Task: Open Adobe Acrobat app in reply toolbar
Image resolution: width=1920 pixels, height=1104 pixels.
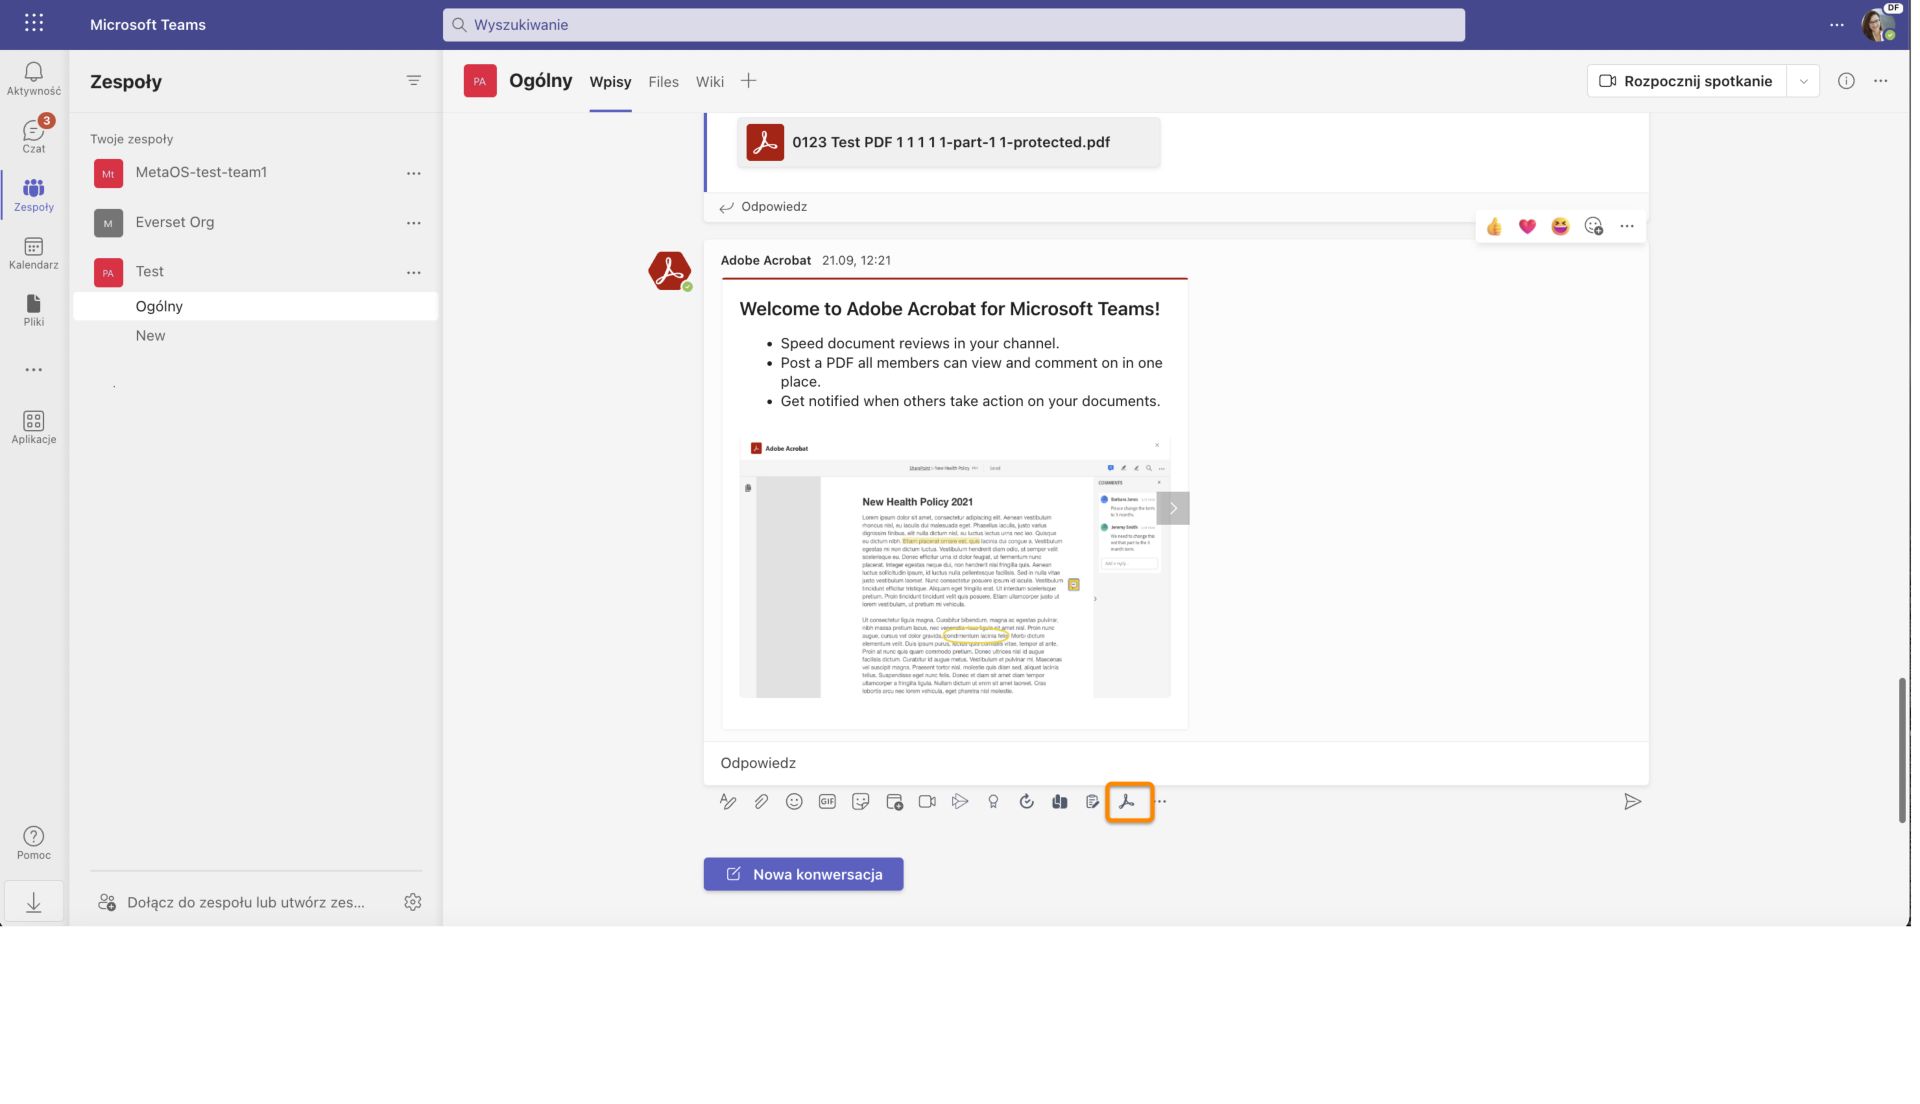Action: (x=1128, y=802)
